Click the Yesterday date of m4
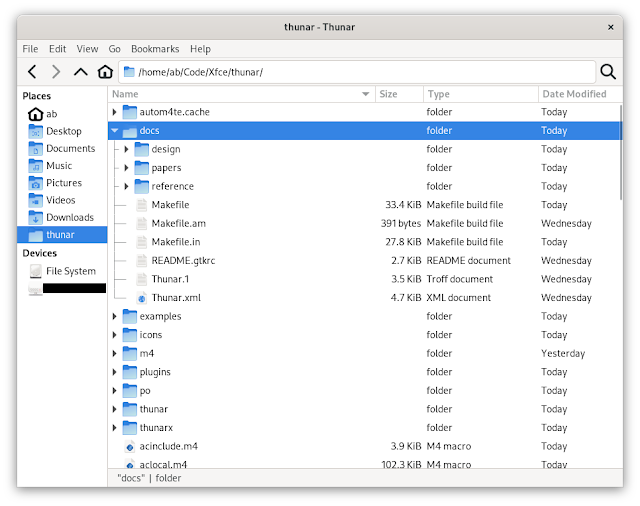Image resolution: width=640 pixels, height=506 pixels. (563, 353)
